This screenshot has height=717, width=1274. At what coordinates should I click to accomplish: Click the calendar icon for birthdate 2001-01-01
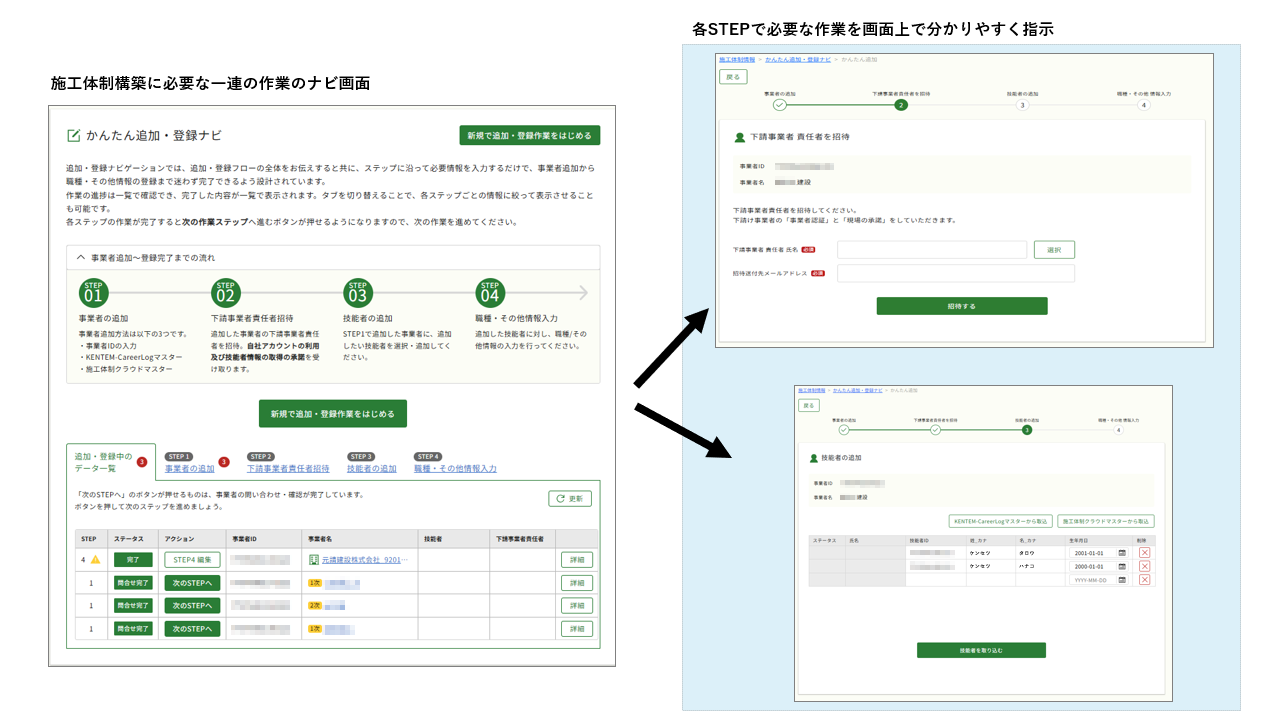(1121, 552)
